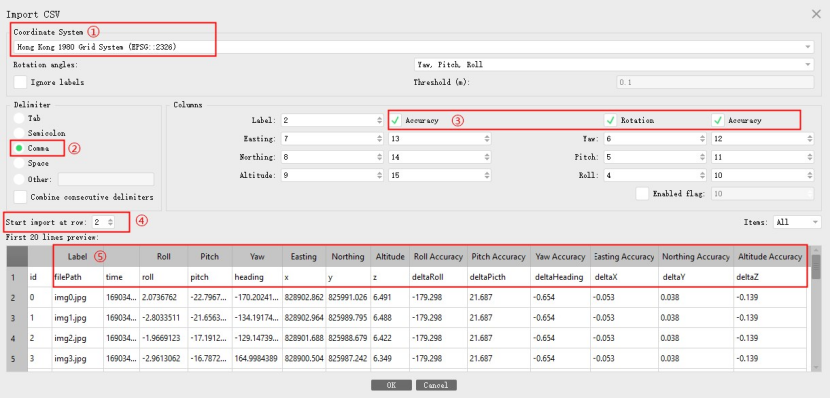830x399 pixels.
Task: Click the Altitude column spinner
Action: tap(332, 175)
